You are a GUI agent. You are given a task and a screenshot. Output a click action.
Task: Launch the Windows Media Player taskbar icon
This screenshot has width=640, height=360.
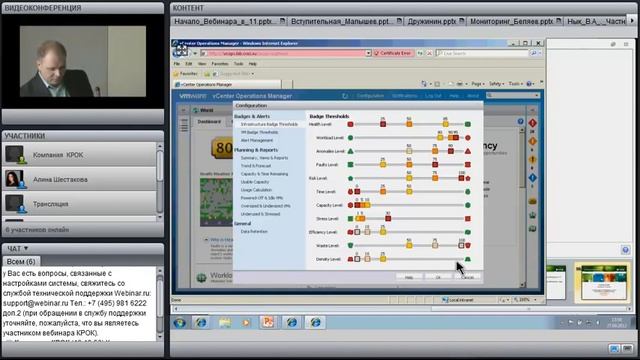246,323
